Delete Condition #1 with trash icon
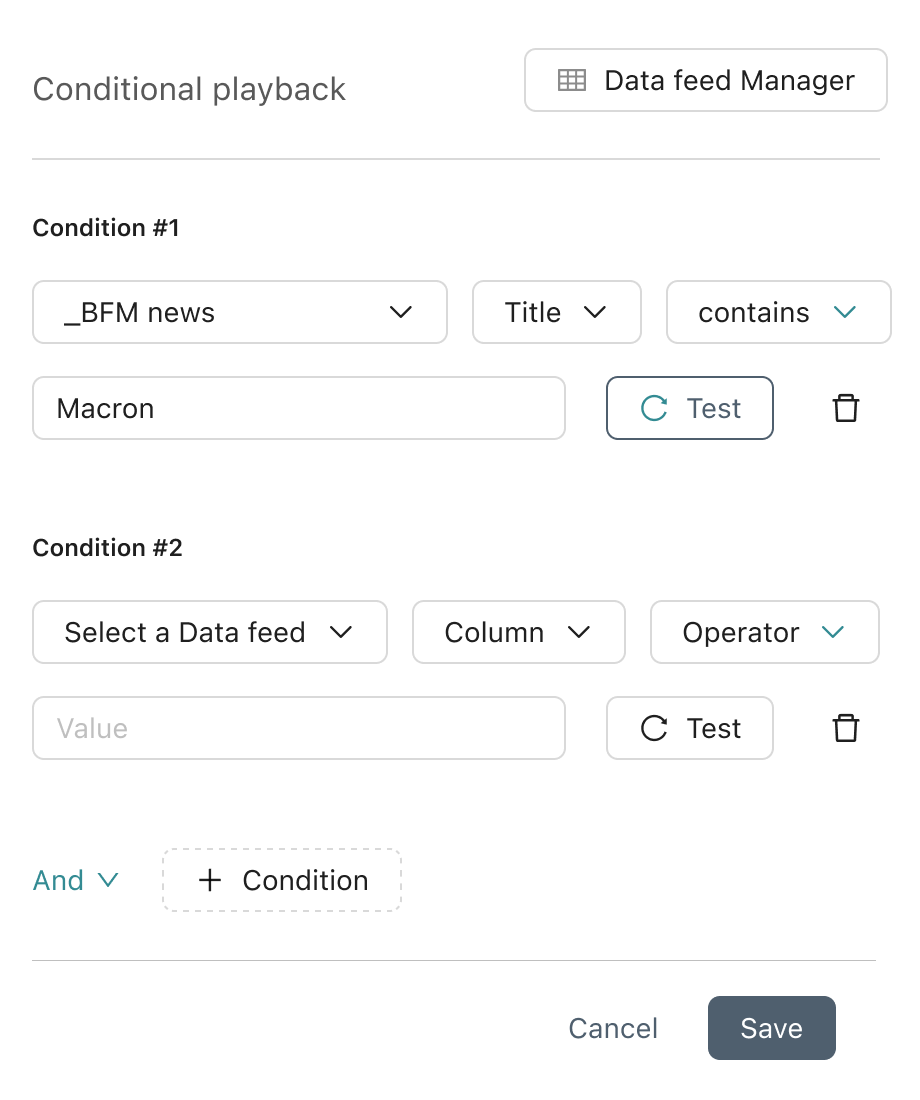 [846, 408]
